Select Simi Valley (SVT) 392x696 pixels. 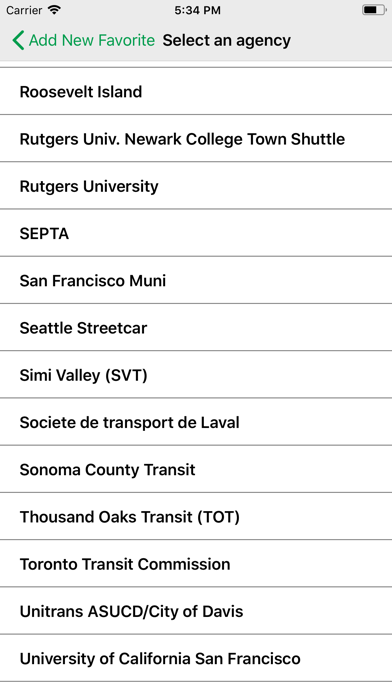(196, 375)
